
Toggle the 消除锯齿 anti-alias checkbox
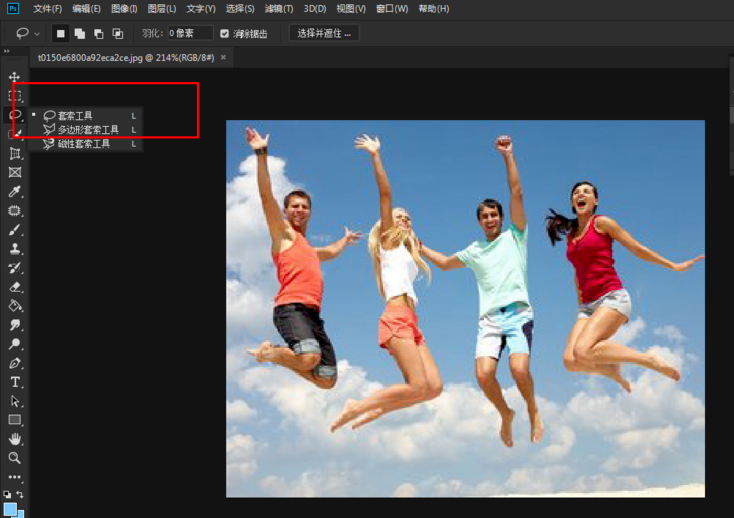click(225, 33)
